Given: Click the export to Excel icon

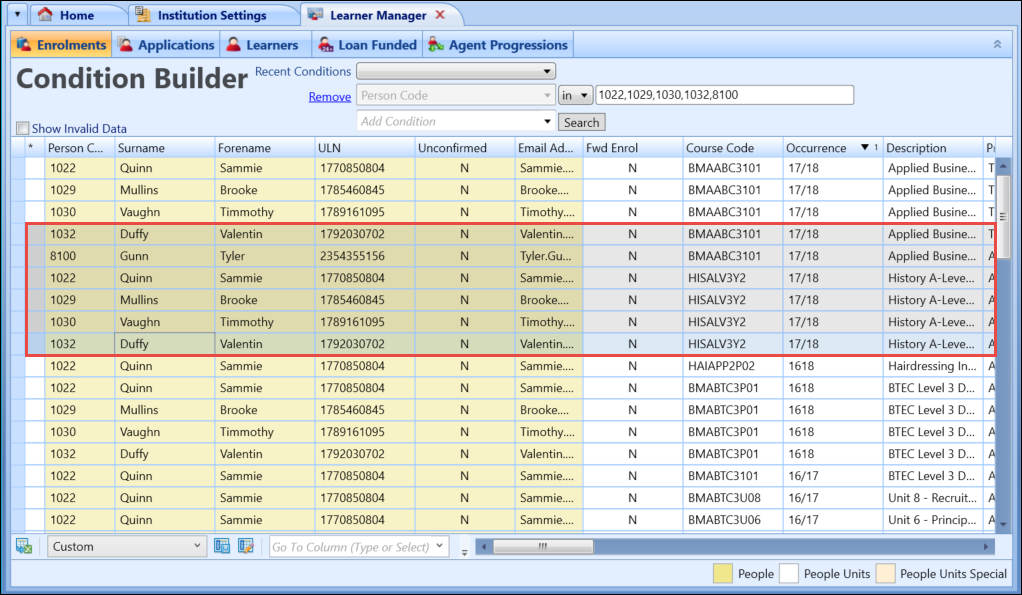Looking at the screenshot, I should pos(25,546).
